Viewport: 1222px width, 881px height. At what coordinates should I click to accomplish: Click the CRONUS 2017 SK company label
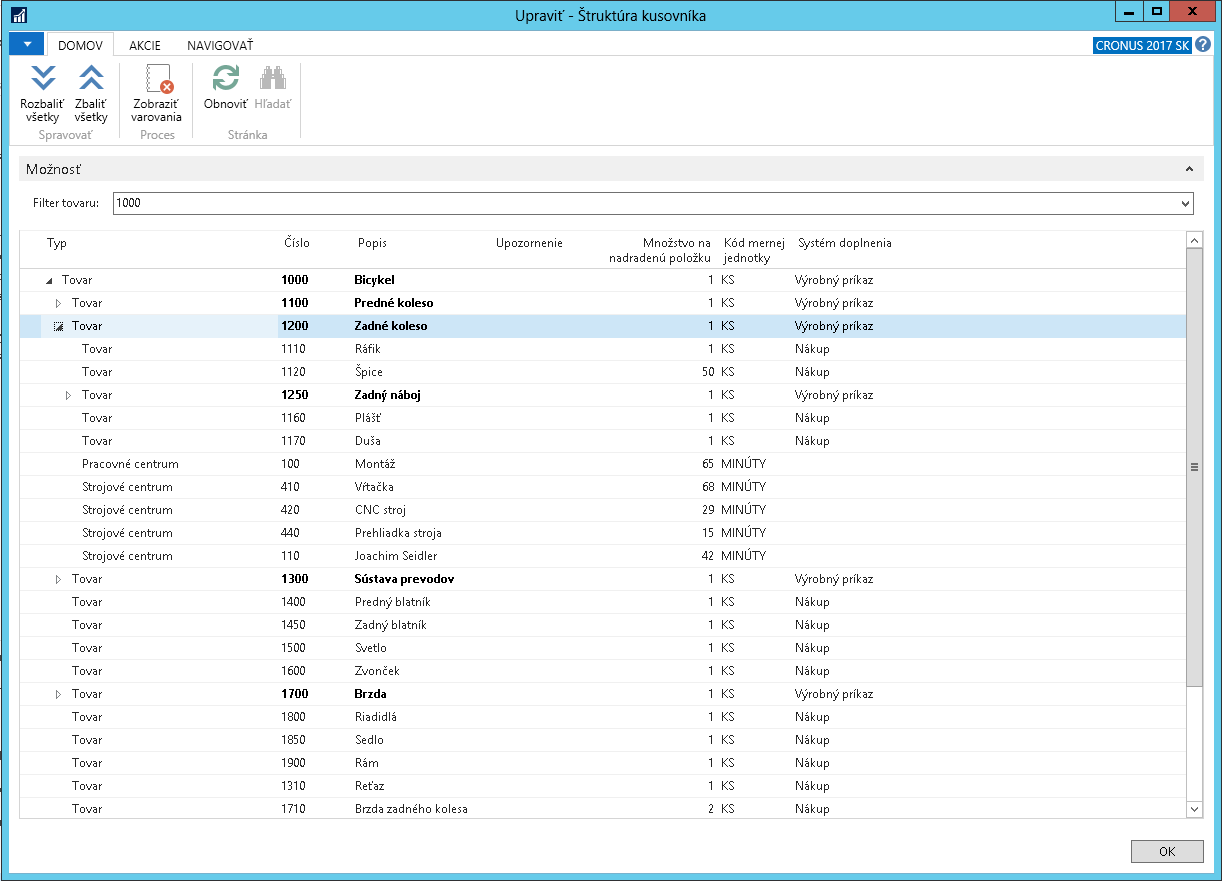pos(1143,45)
